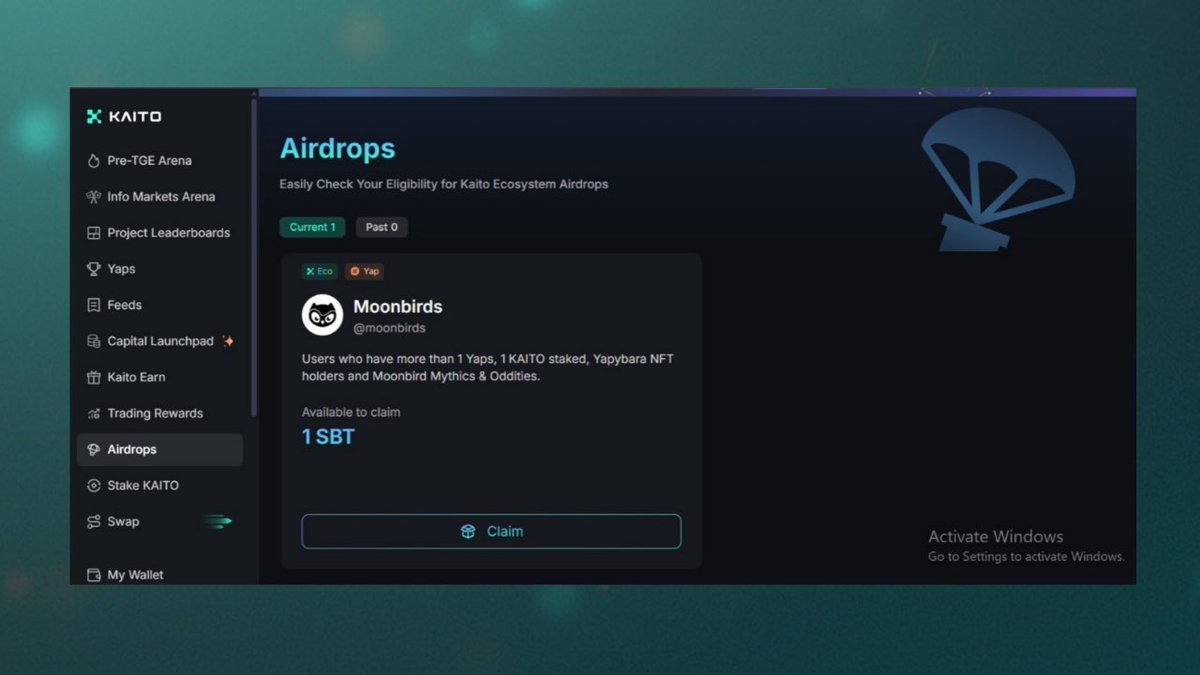Image resolution: width=1200 pixels, height=675 pixels.
Task: Click the airdrop eligibility subtitle text
Action: click(444, 185)
